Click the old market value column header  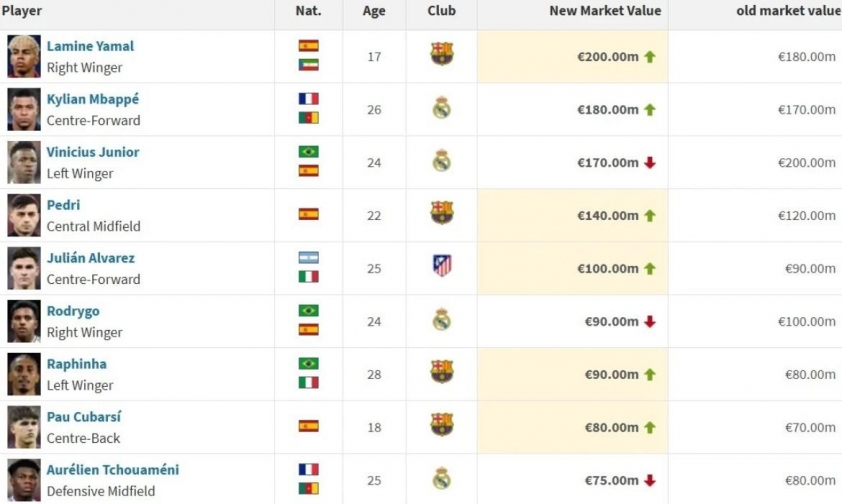click(788, 11)
